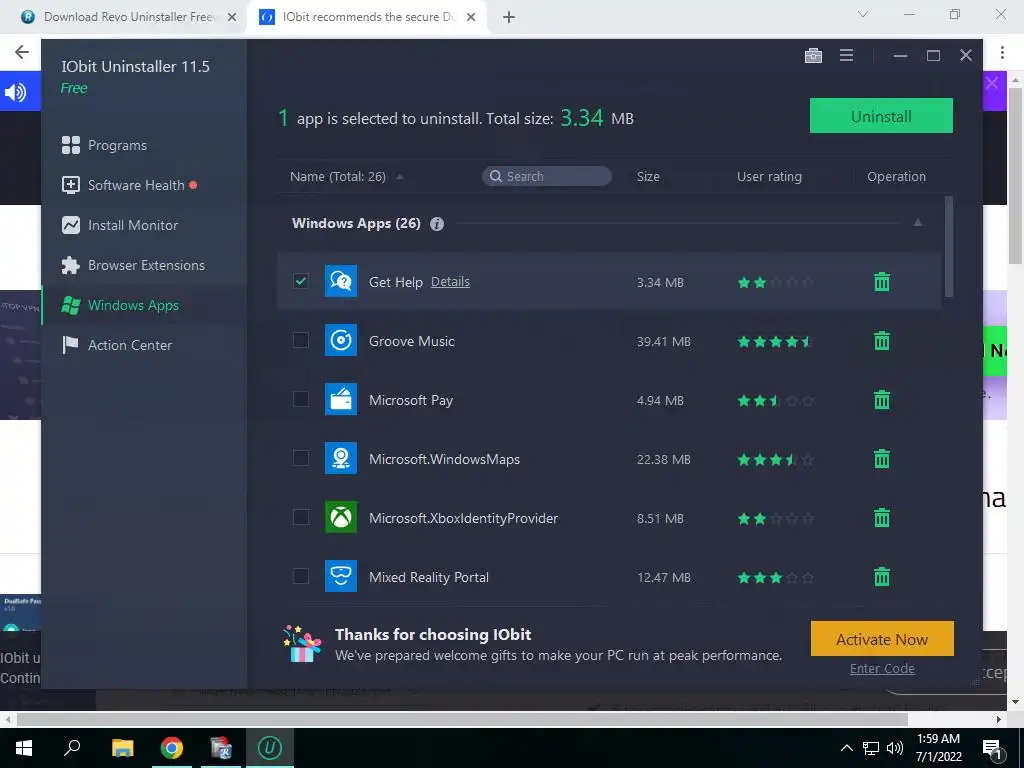The height and width of the screenshot is (768, 1024).
Task: Click the Xbox Identity Provider icon
Action: click(341, 517)
